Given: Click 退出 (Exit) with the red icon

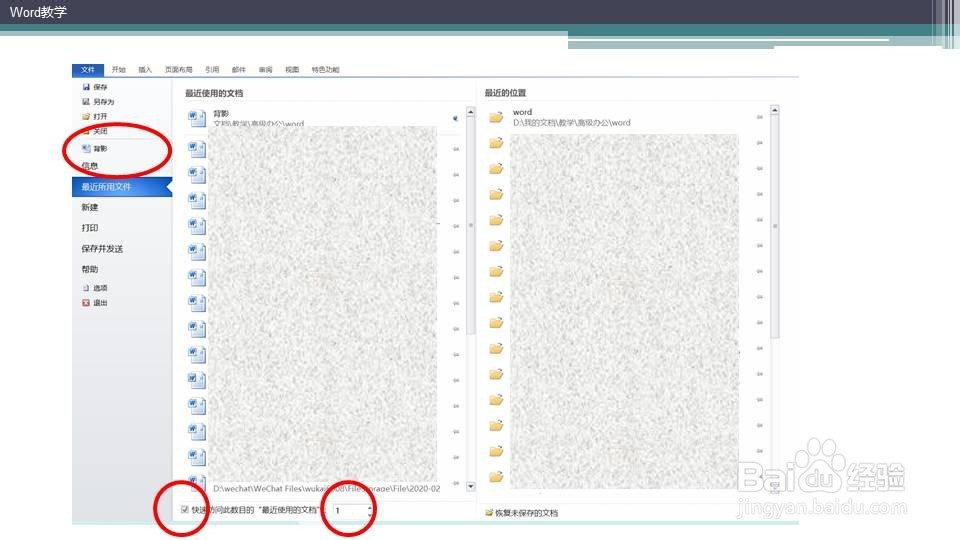Looking at the screenshot, I should 95,303.
